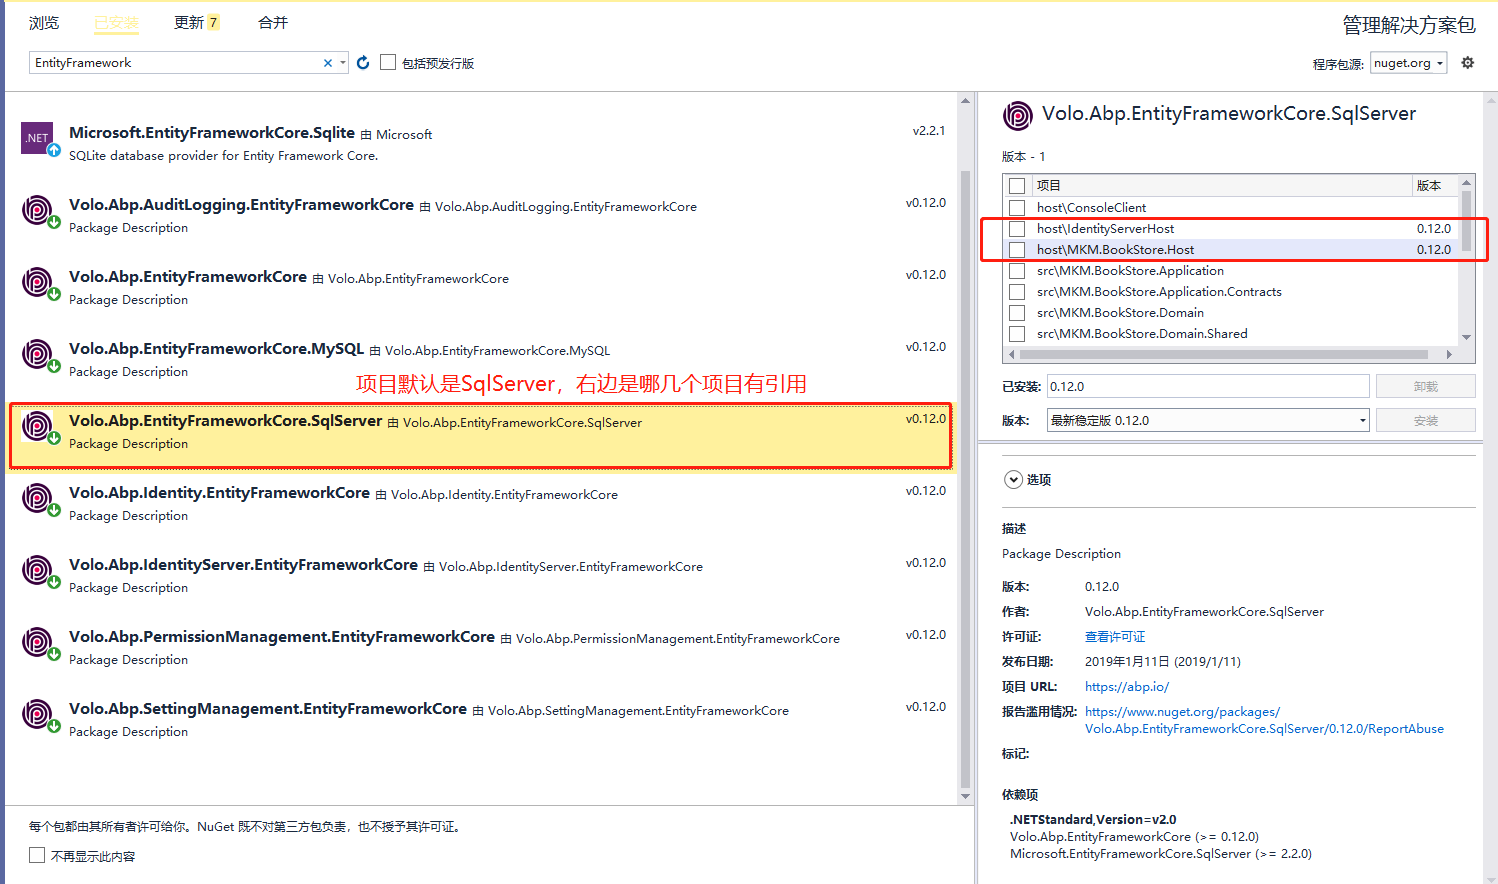Check the host\IdentityServerHost project checkbox
Image resolution: width=1498 pixels, height=884 pixels.
tap(1017, 229)
